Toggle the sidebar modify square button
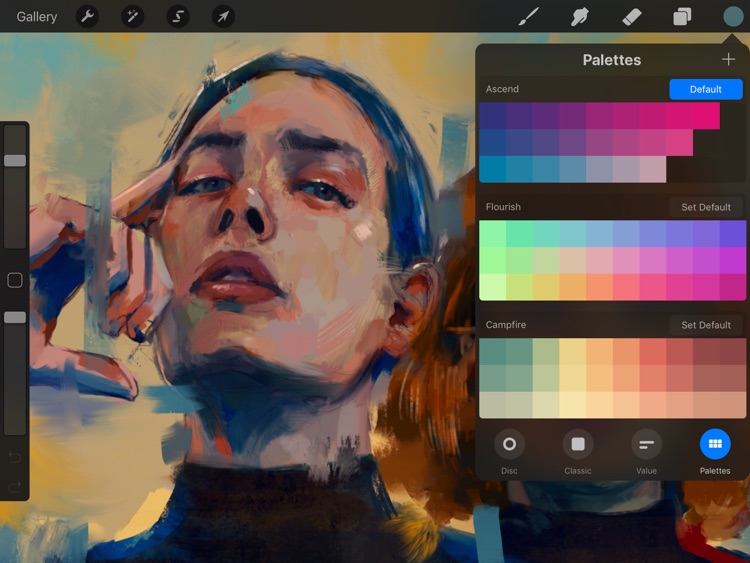The width and height of the screenshot is (750, 563). (15, 280)
